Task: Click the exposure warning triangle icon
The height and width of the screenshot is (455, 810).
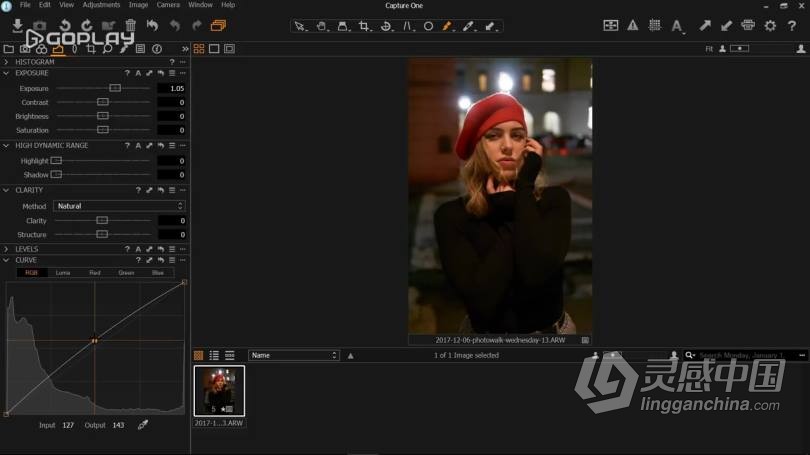Action: point(632,25)
